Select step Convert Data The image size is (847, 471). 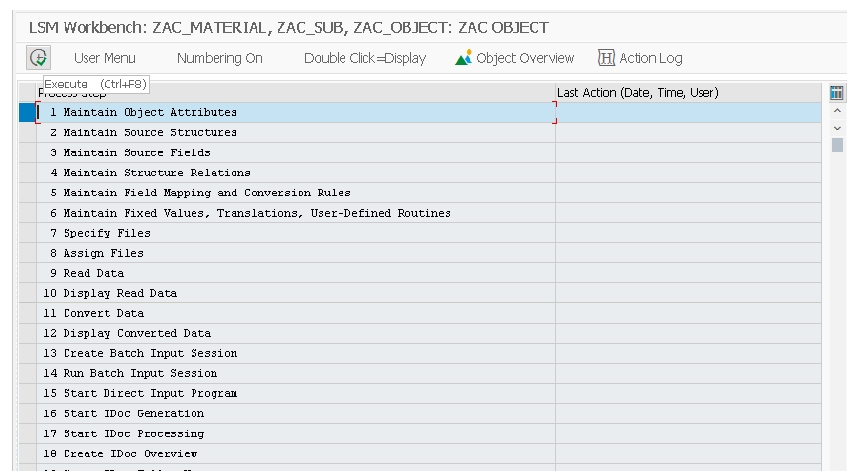click(x=104, y=313)
